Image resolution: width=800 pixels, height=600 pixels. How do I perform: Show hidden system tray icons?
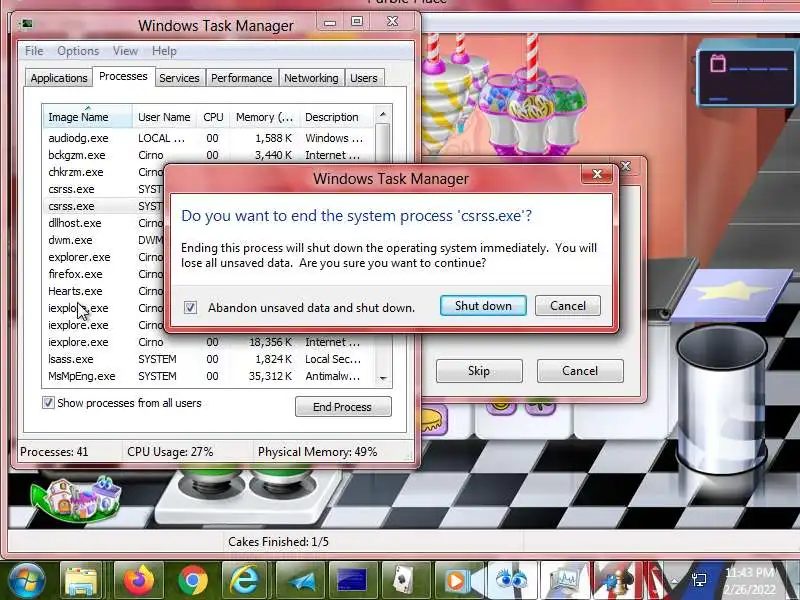(x=674, y=581)
